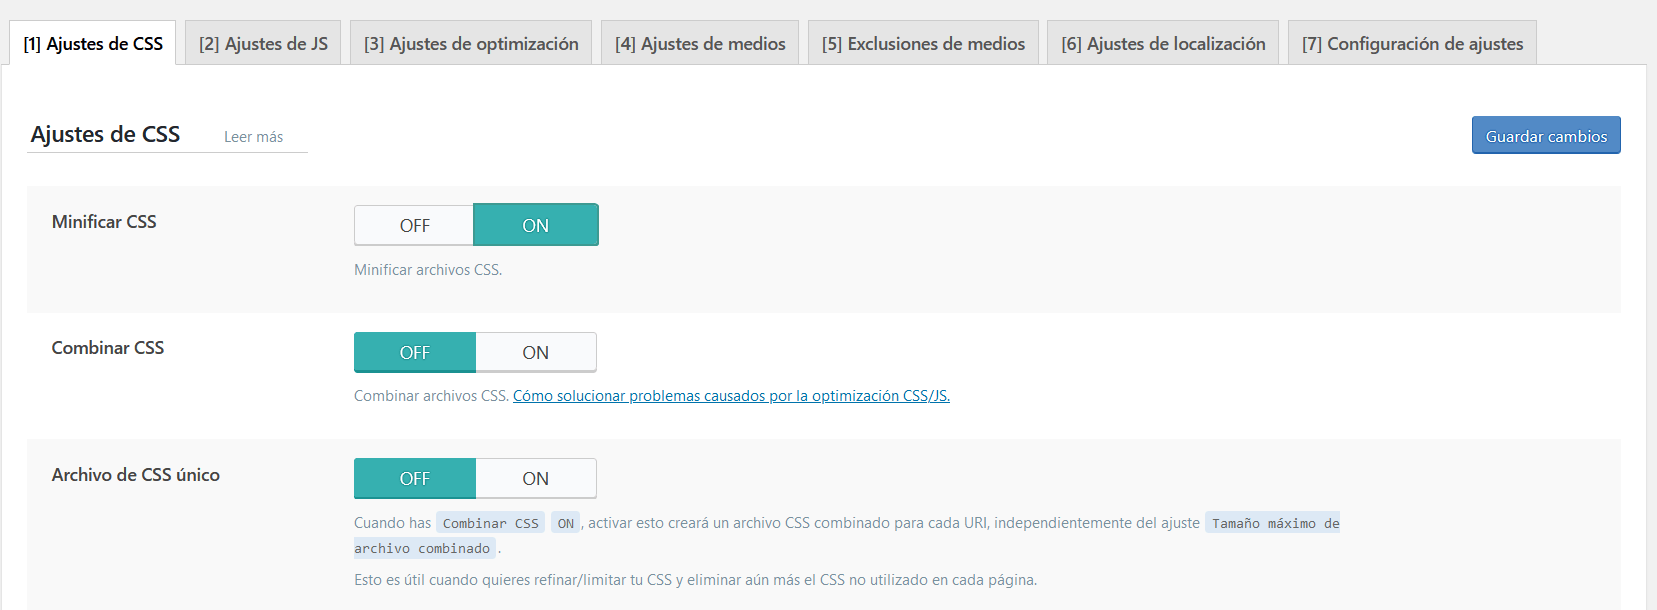1657x610 pixels.
Task: Click the Minificar CSS setting label
Action: click(104, 222)
